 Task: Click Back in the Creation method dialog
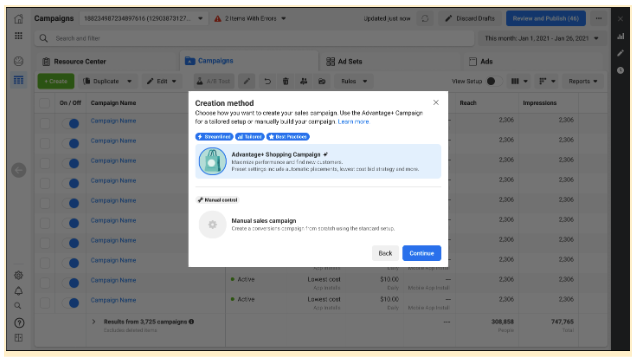click(x=385, y=253)
